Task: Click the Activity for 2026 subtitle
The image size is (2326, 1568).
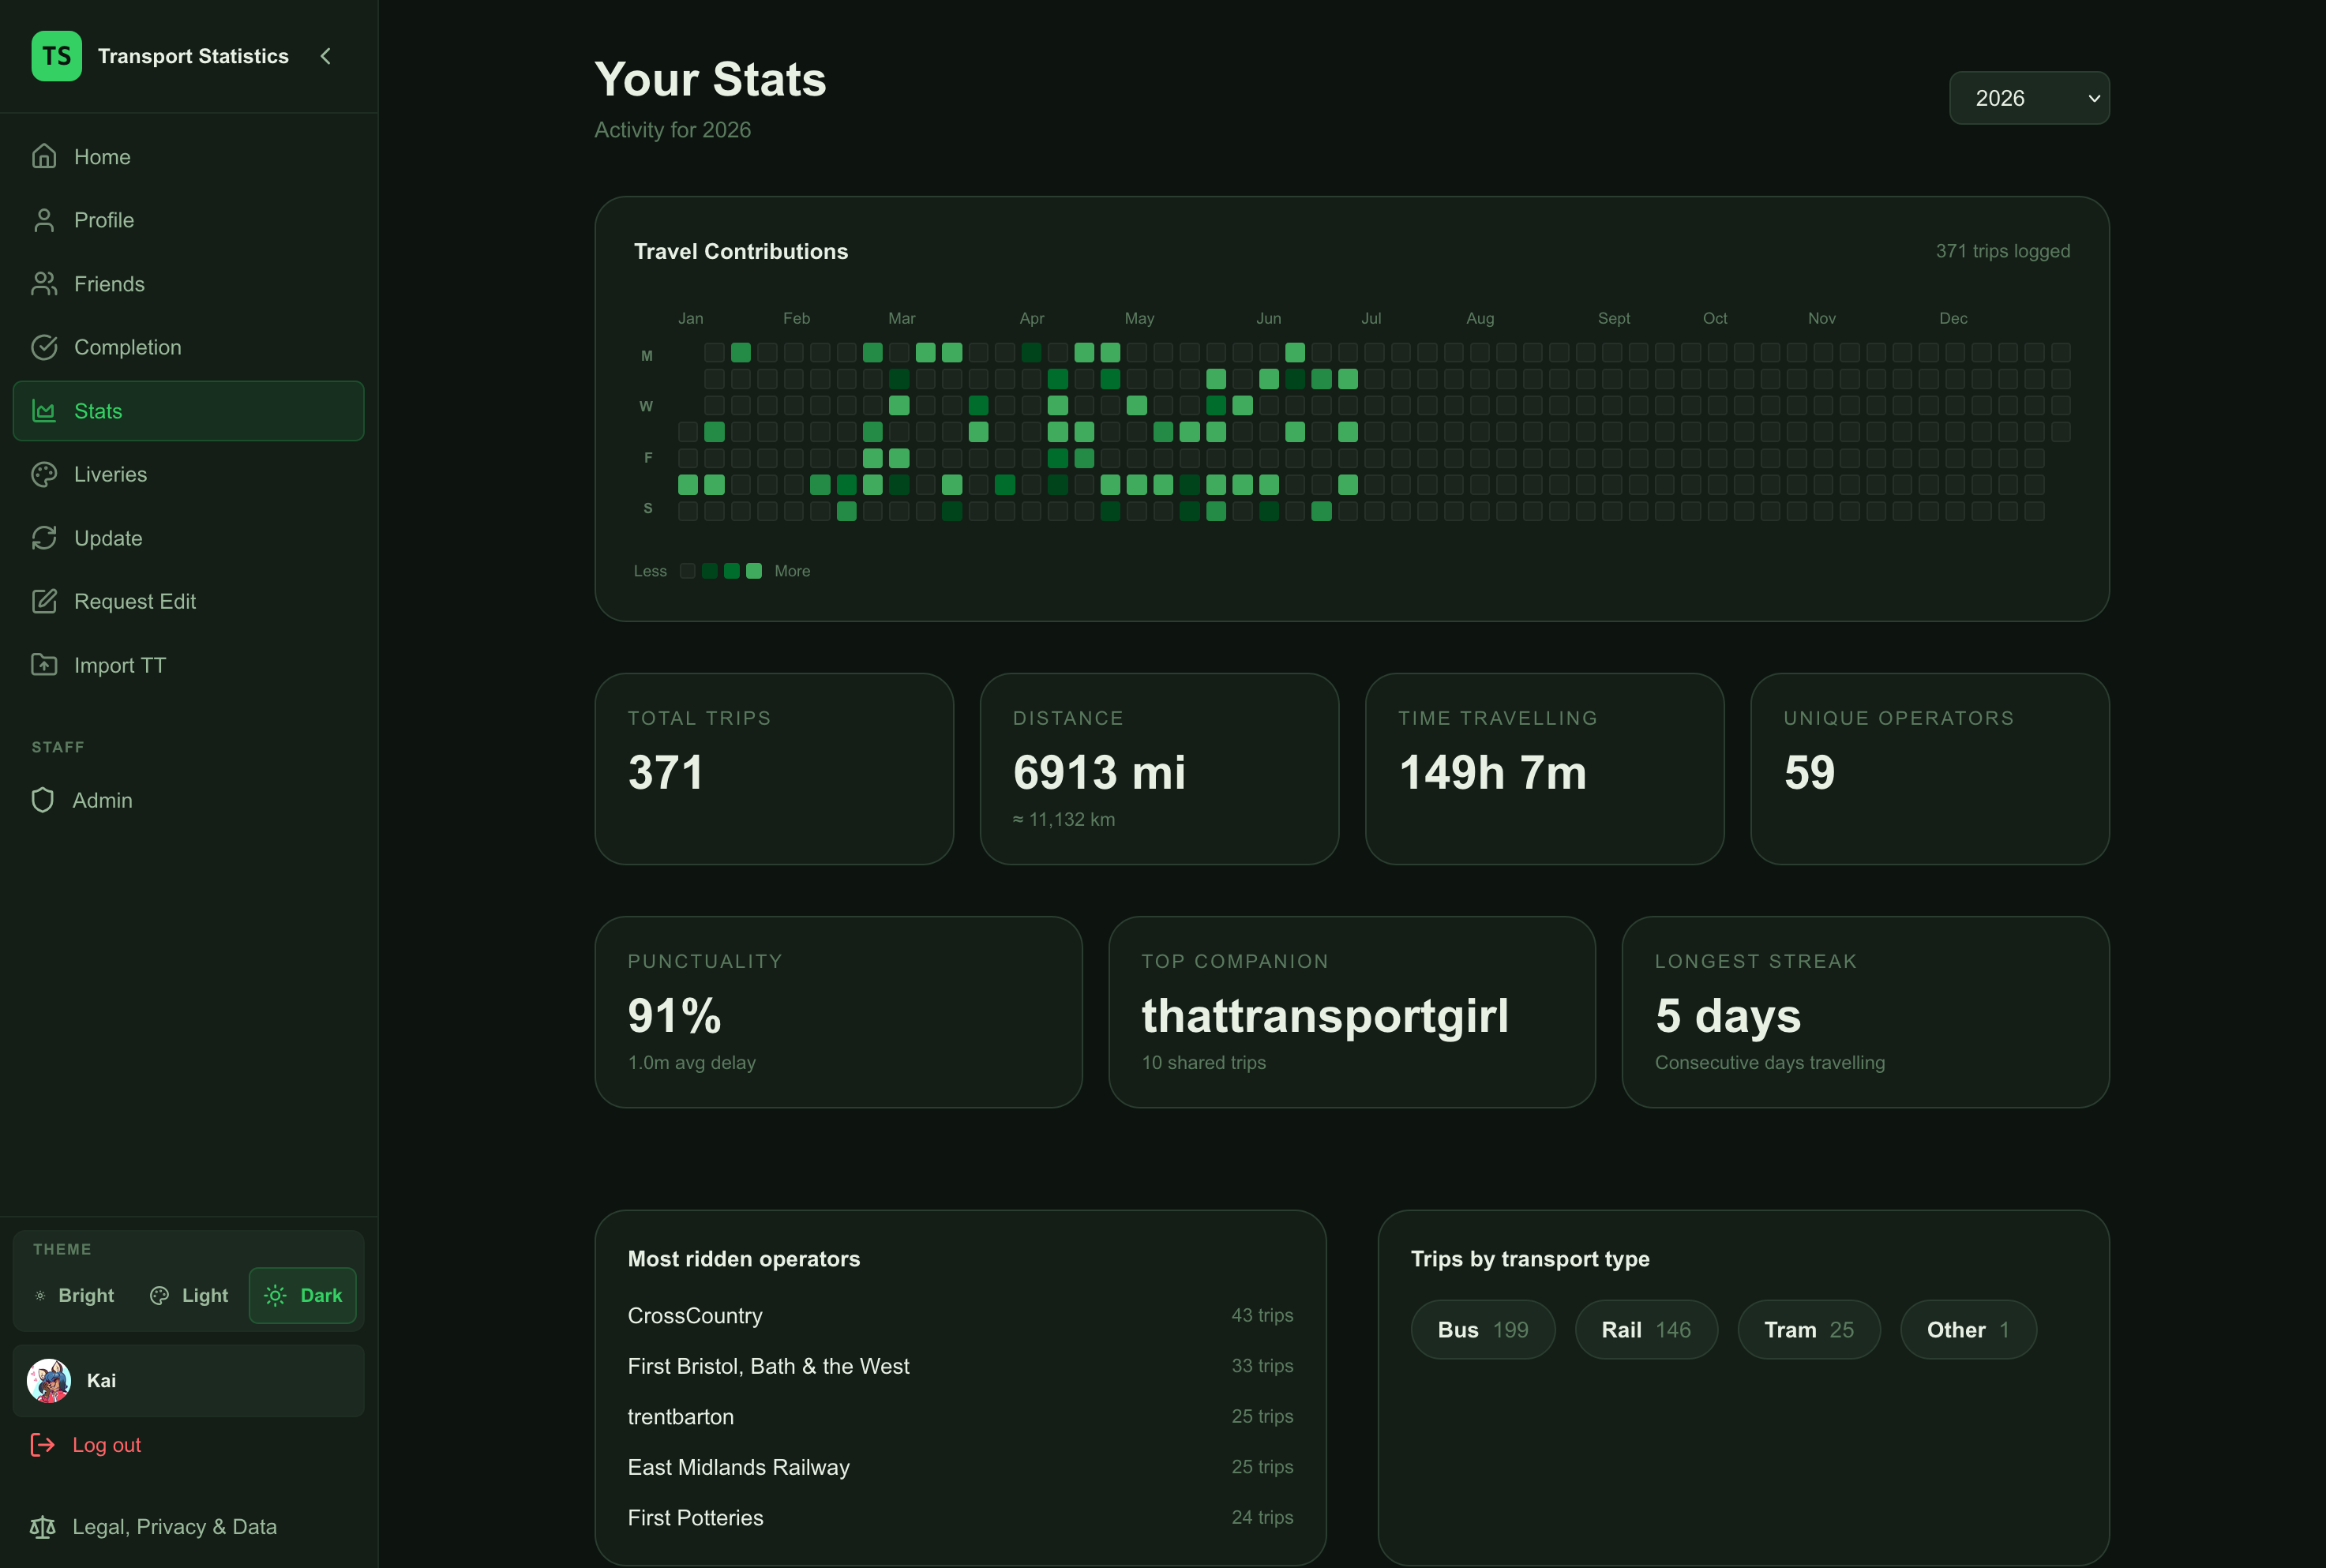Action: pyautogui.click(x=672, y=130)
